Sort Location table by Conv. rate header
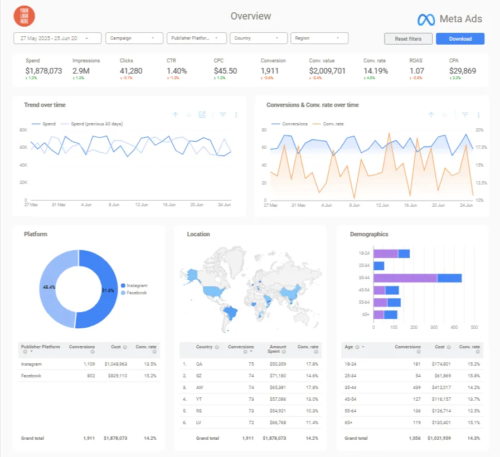This screenshot has width=500, height=457. (x=308, y=347)
